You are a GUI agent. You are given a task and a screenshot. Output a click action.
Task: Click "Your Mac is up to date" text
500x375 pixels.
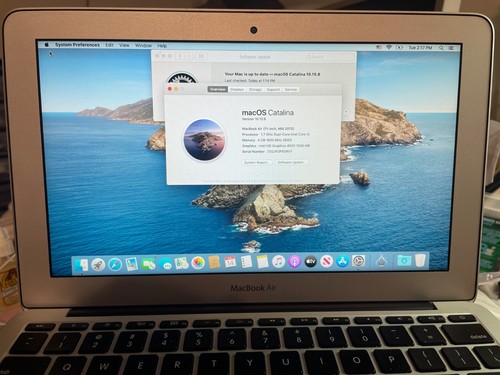click(x=272, y=74)
